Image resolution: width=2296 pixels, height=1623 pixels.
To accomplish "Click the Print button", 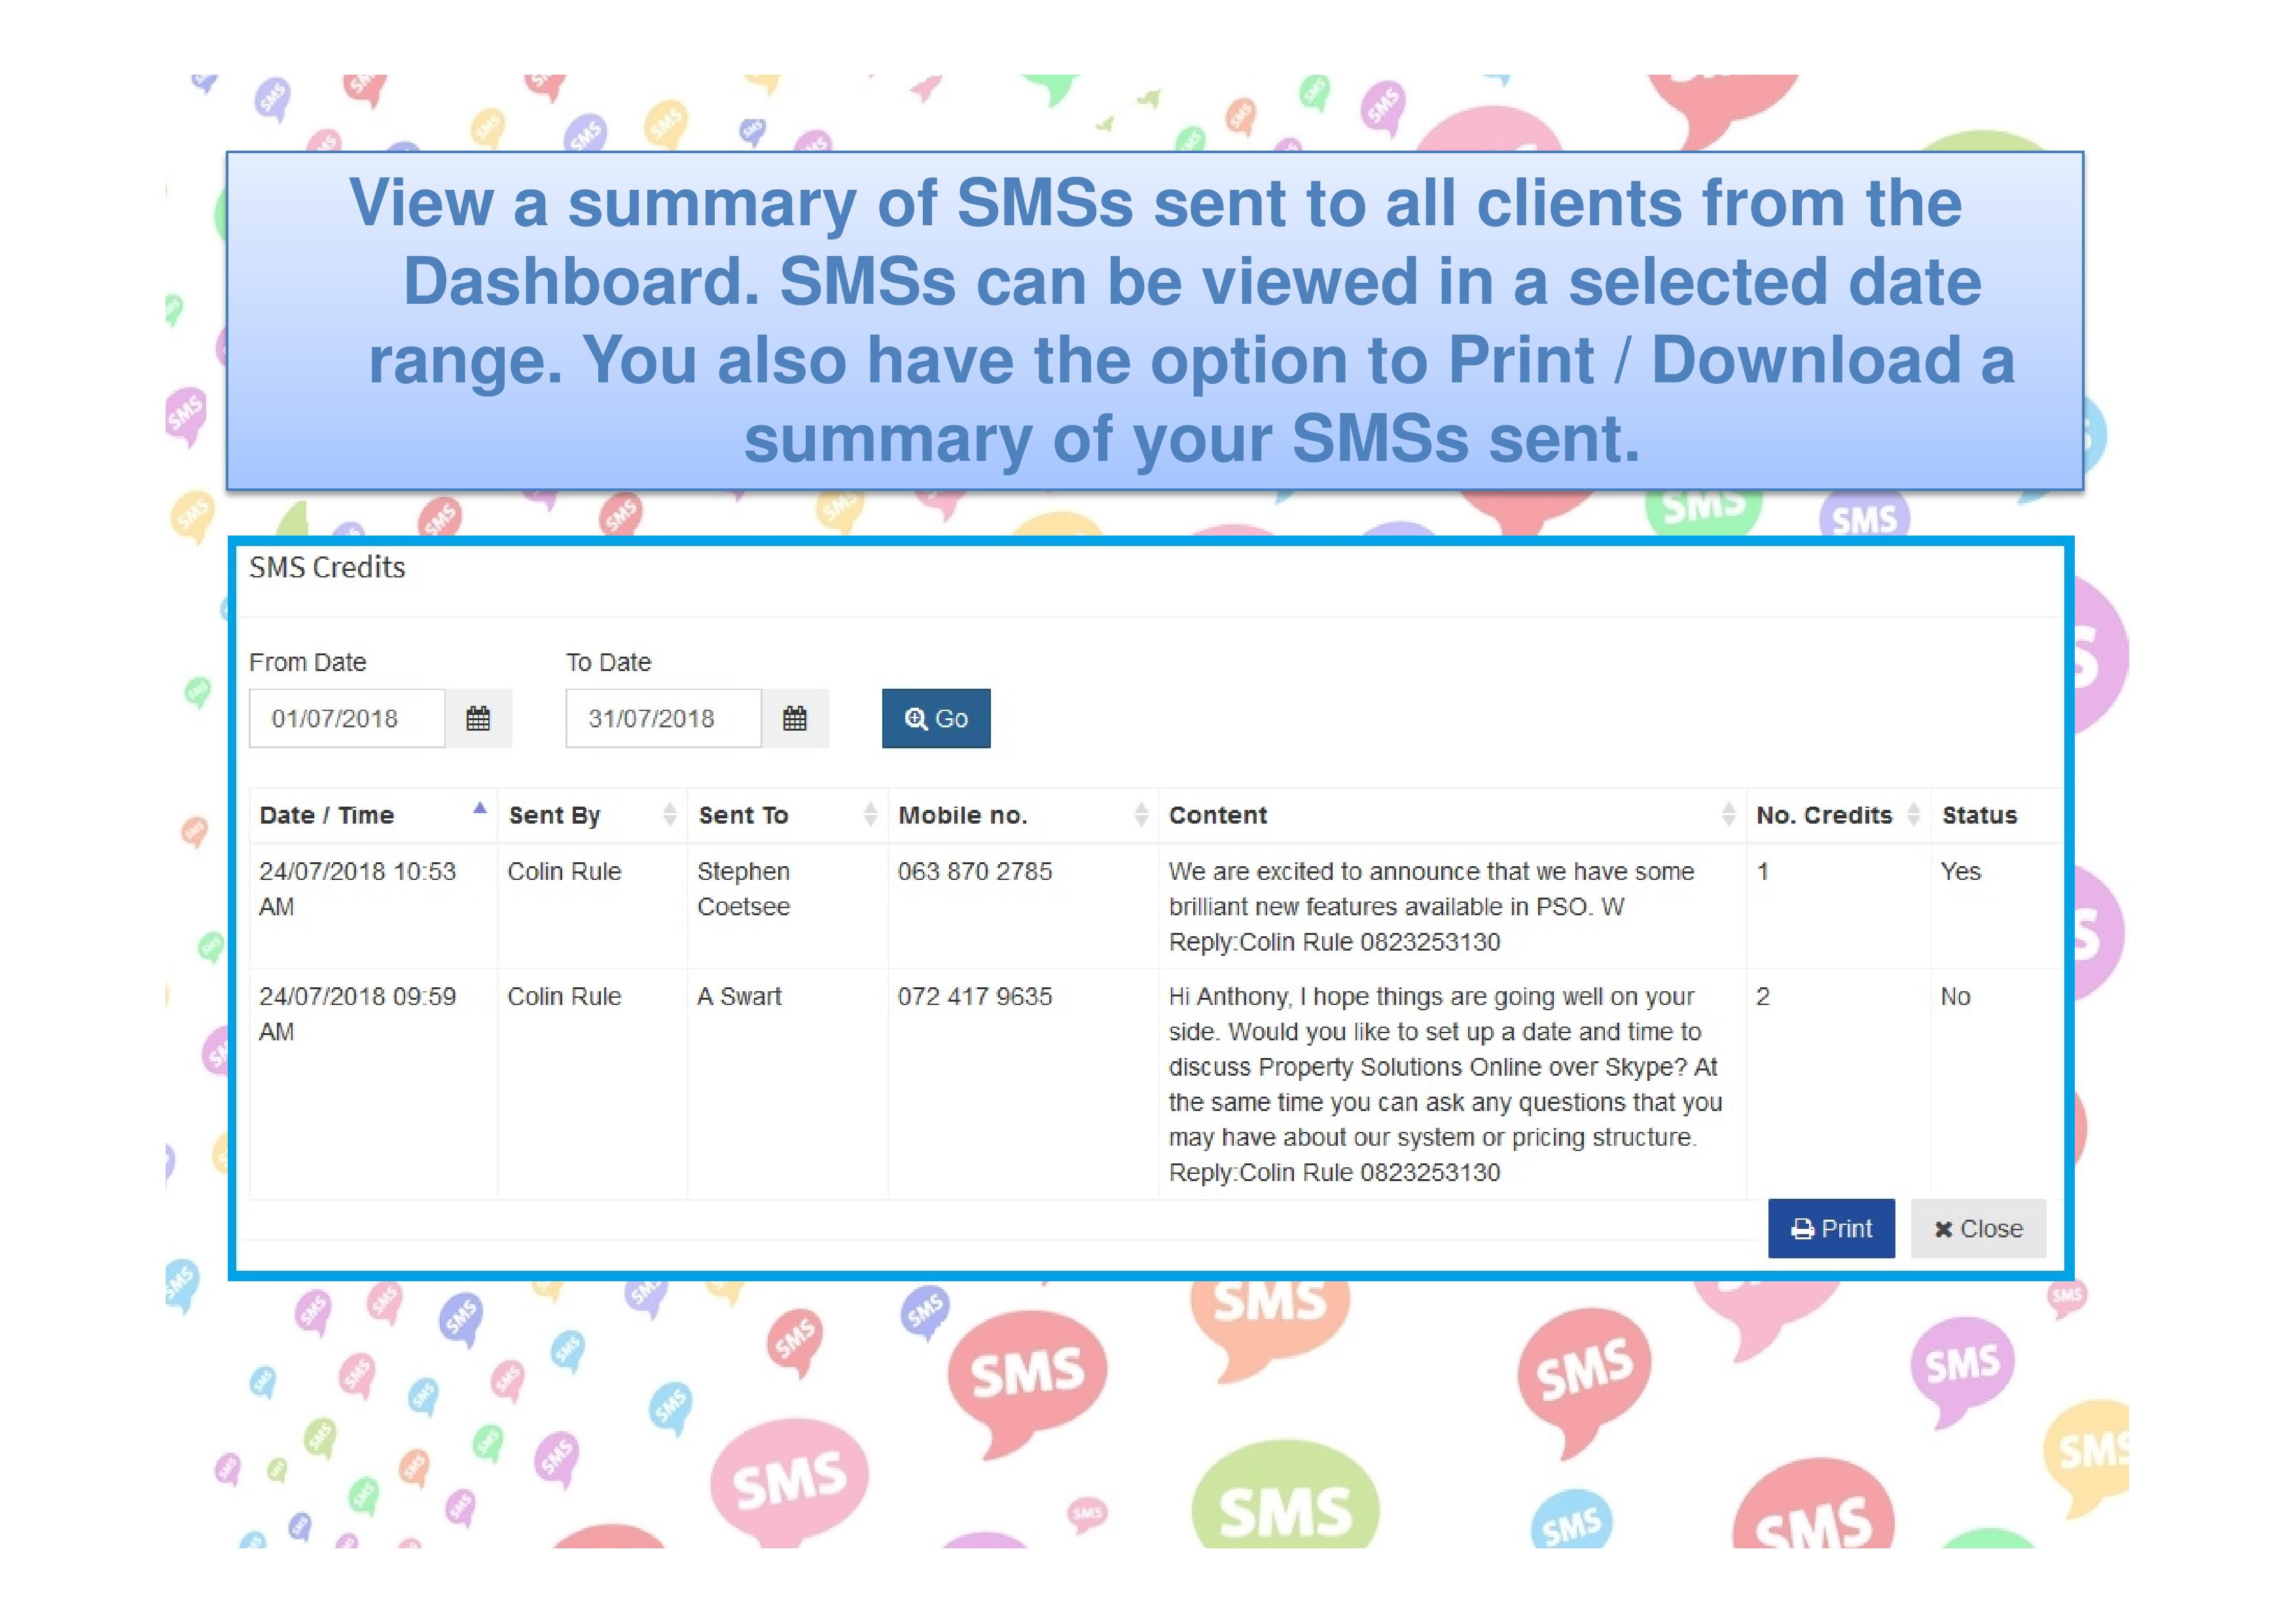I will click(1830, 1228).
